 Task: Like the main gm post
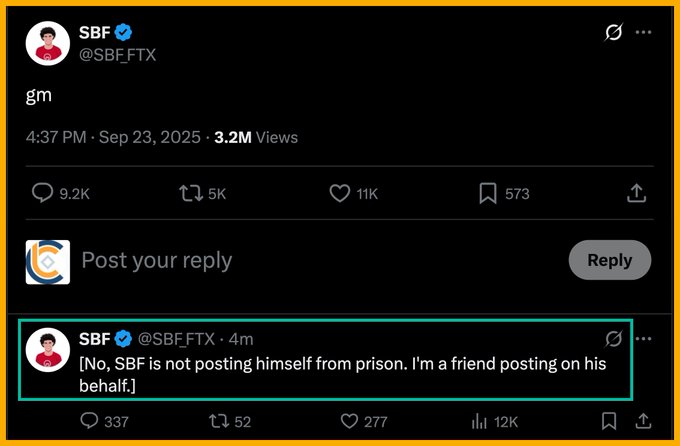click(x=340, y=194)
